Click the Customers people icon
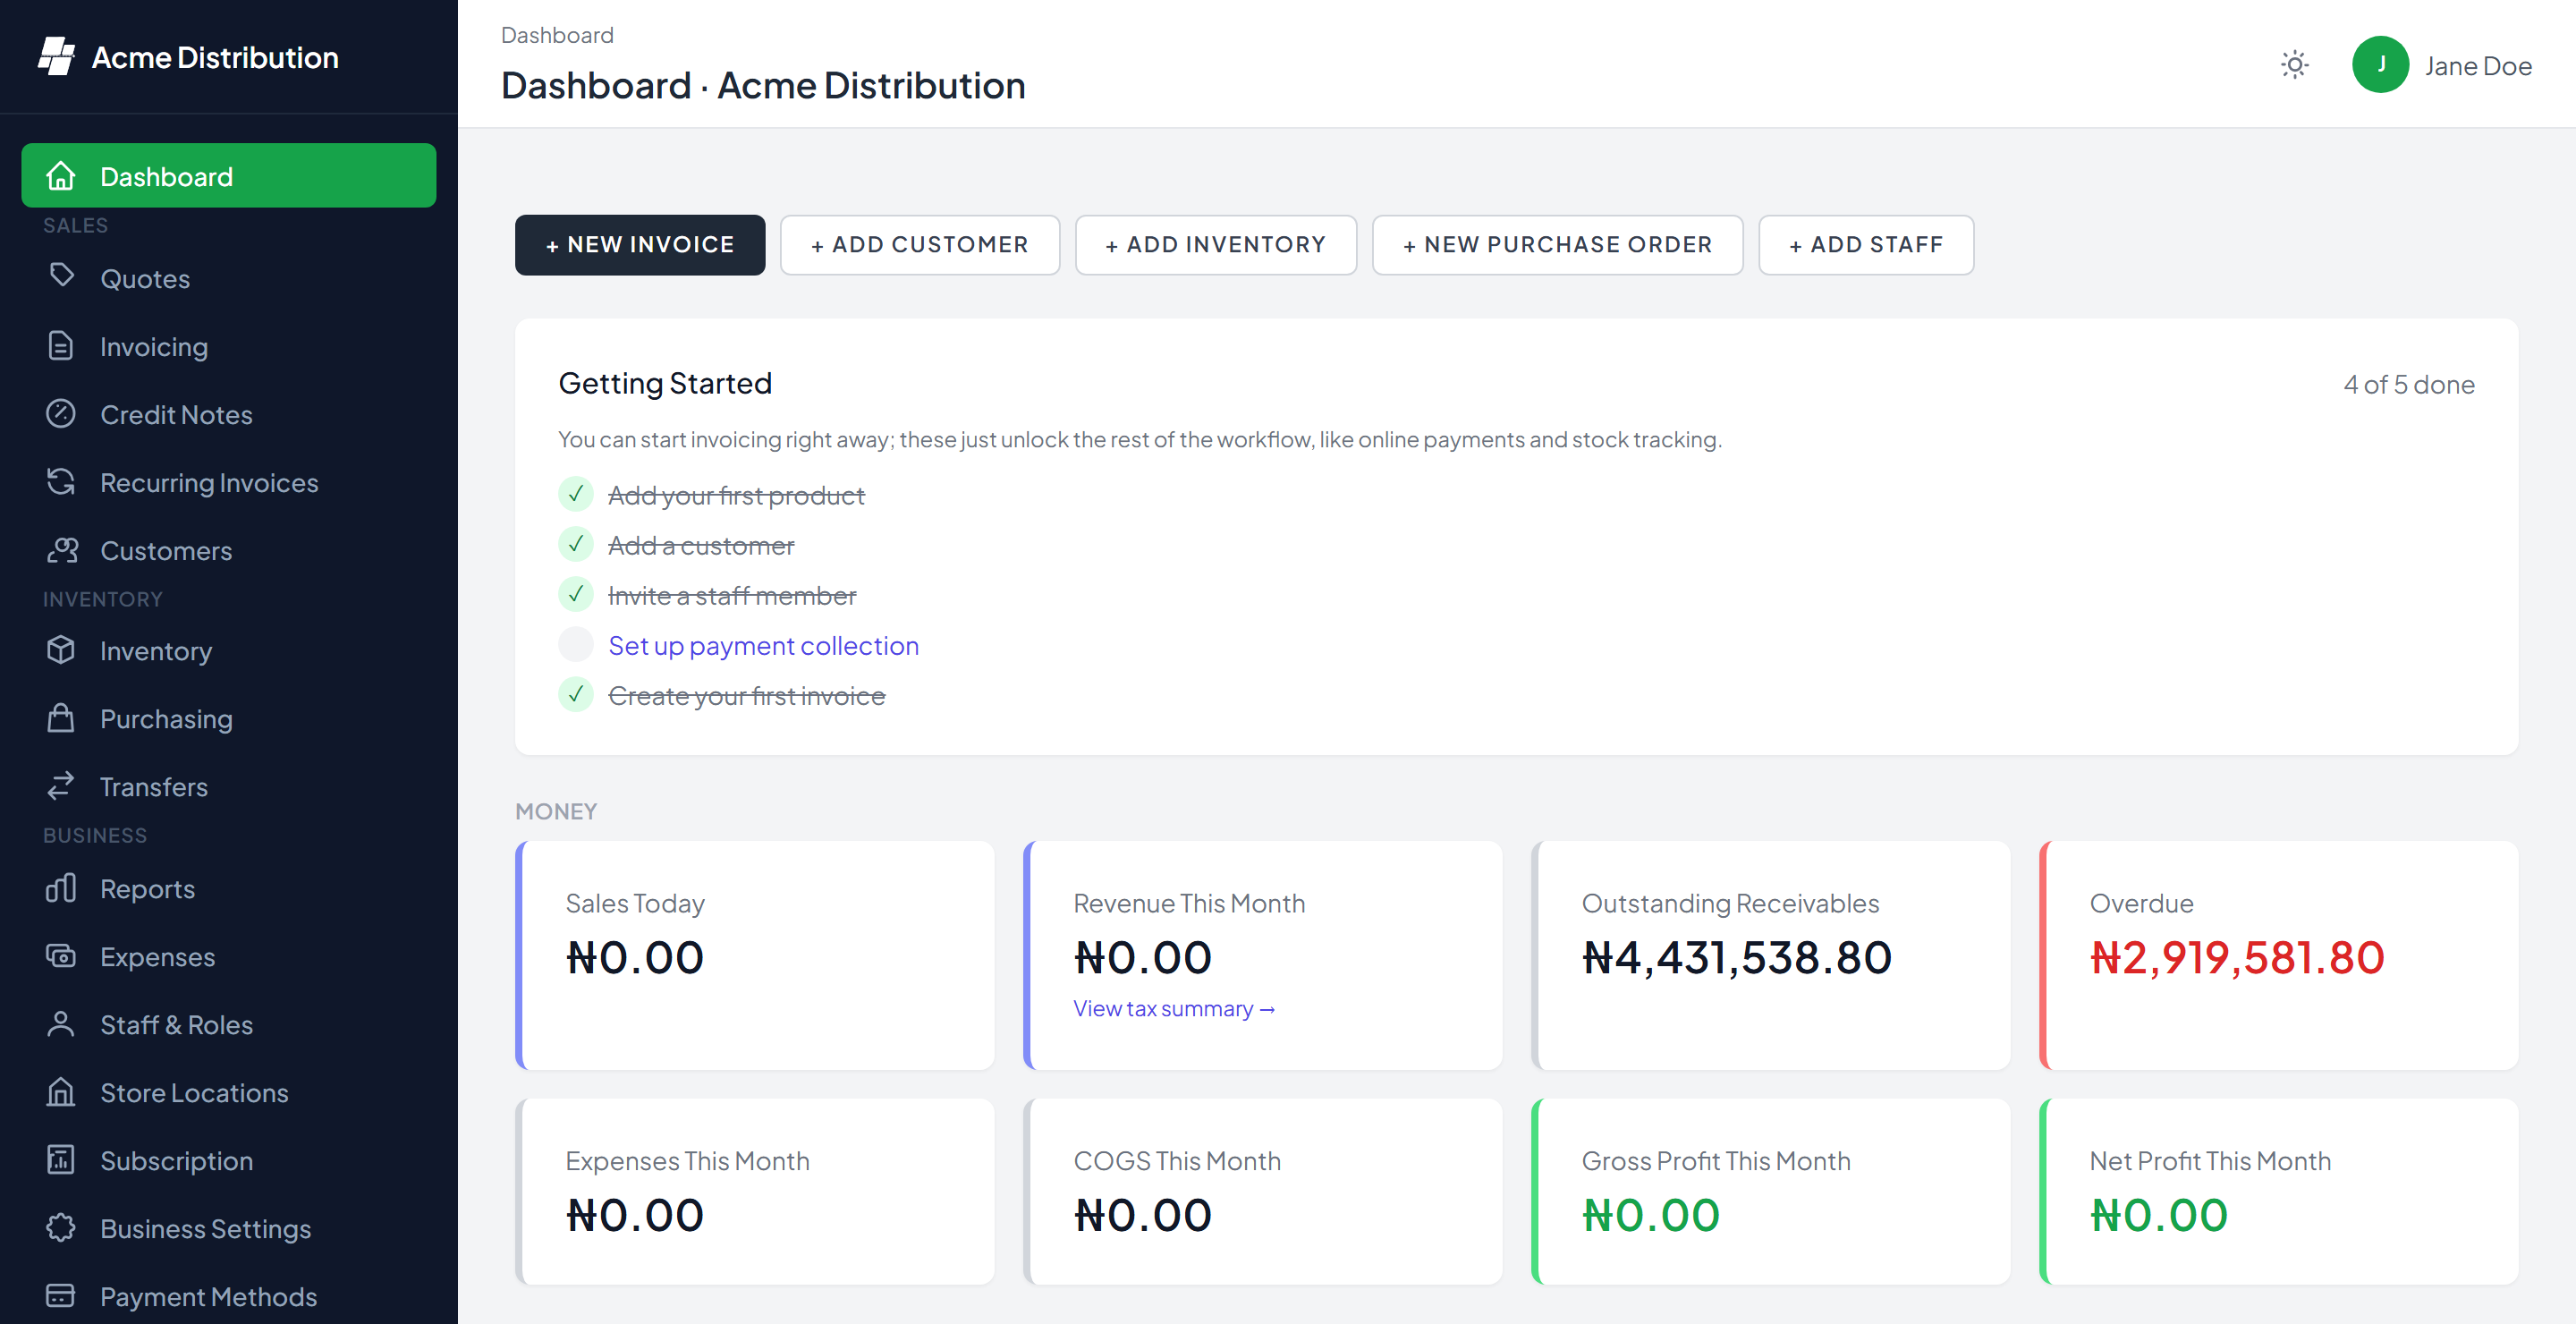The height and width of the screenshot is (1324, 2576). pos(61,550)
